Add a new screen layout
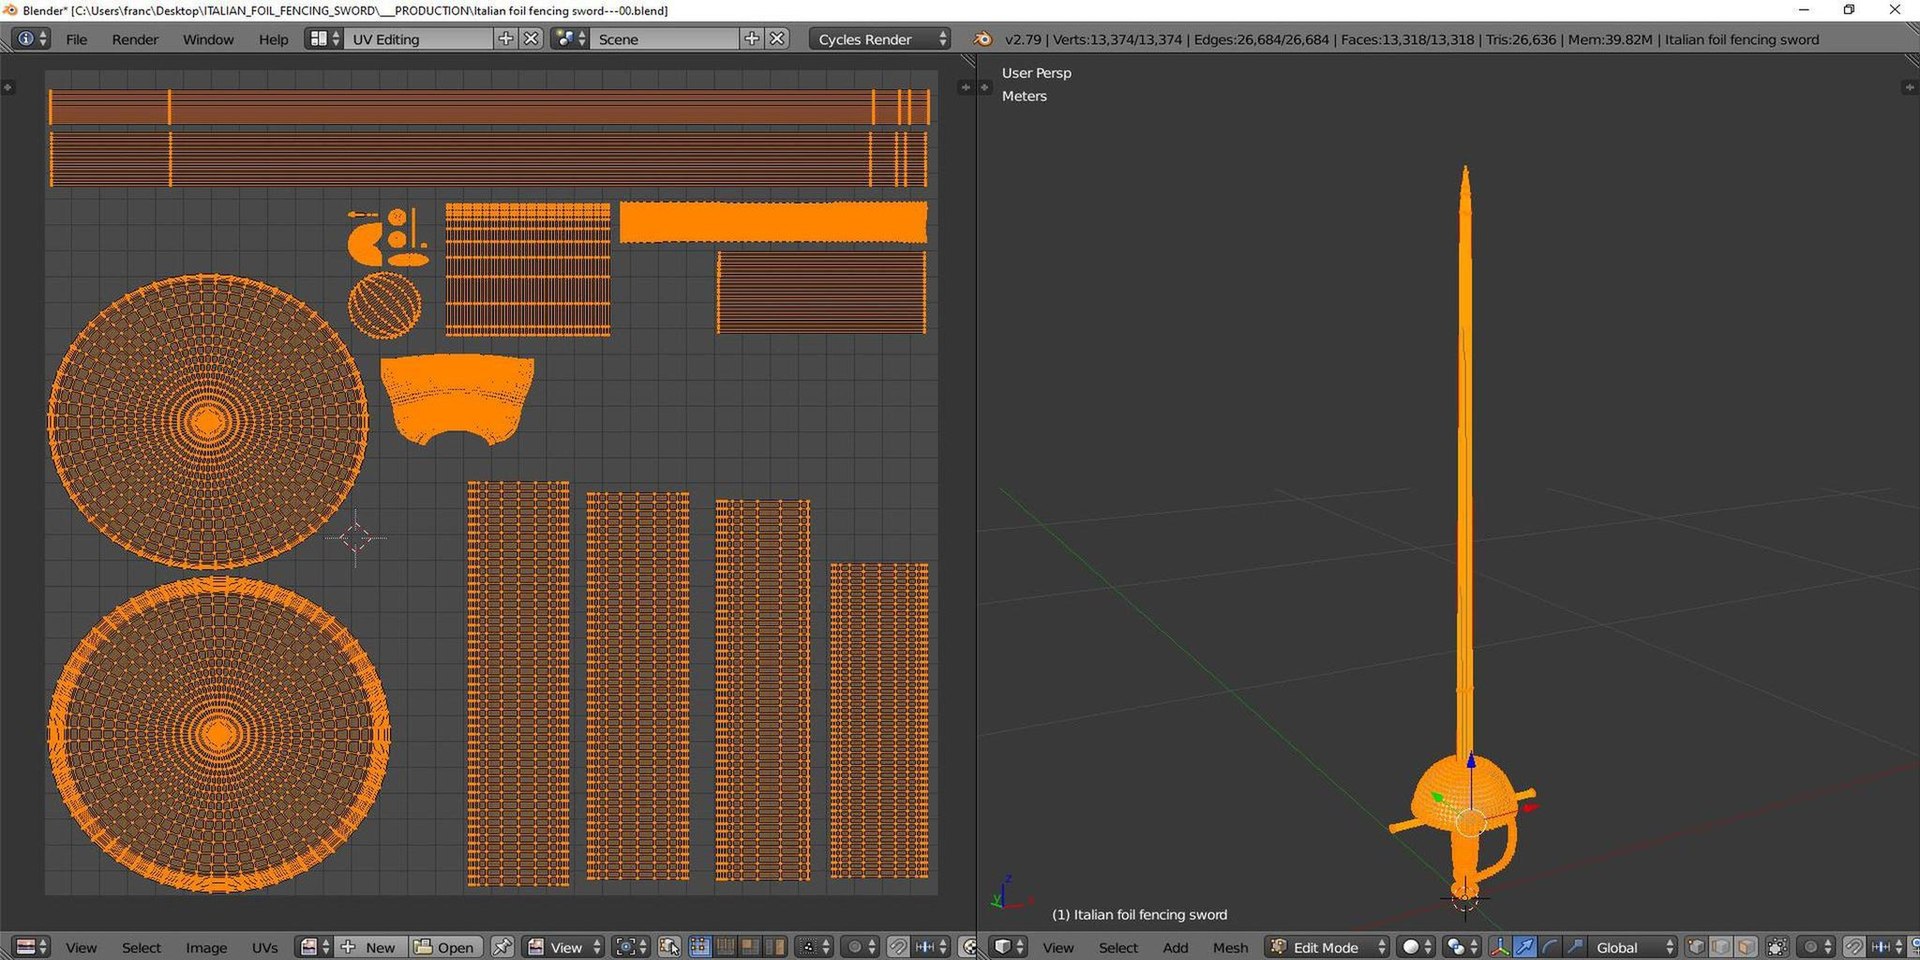The height and width of the screenshot is (960, 1920). click(x=506, y=39)
